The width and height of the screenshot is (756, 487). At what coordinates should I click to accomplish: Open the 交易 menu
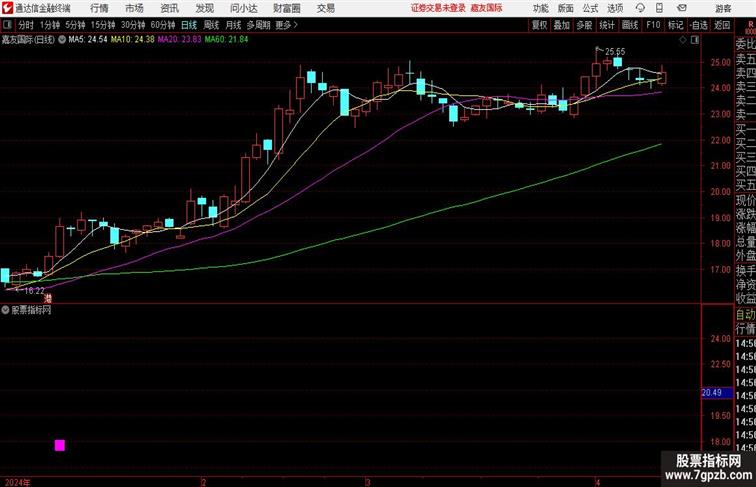(325, 8)
